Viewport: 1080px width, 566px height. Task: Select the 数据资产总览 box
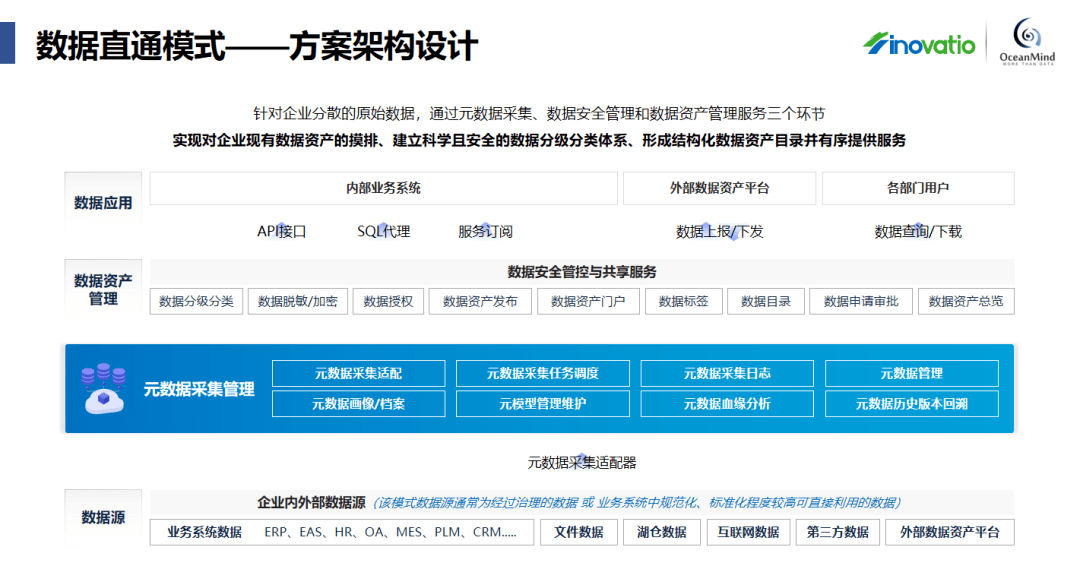coord(966,301)
